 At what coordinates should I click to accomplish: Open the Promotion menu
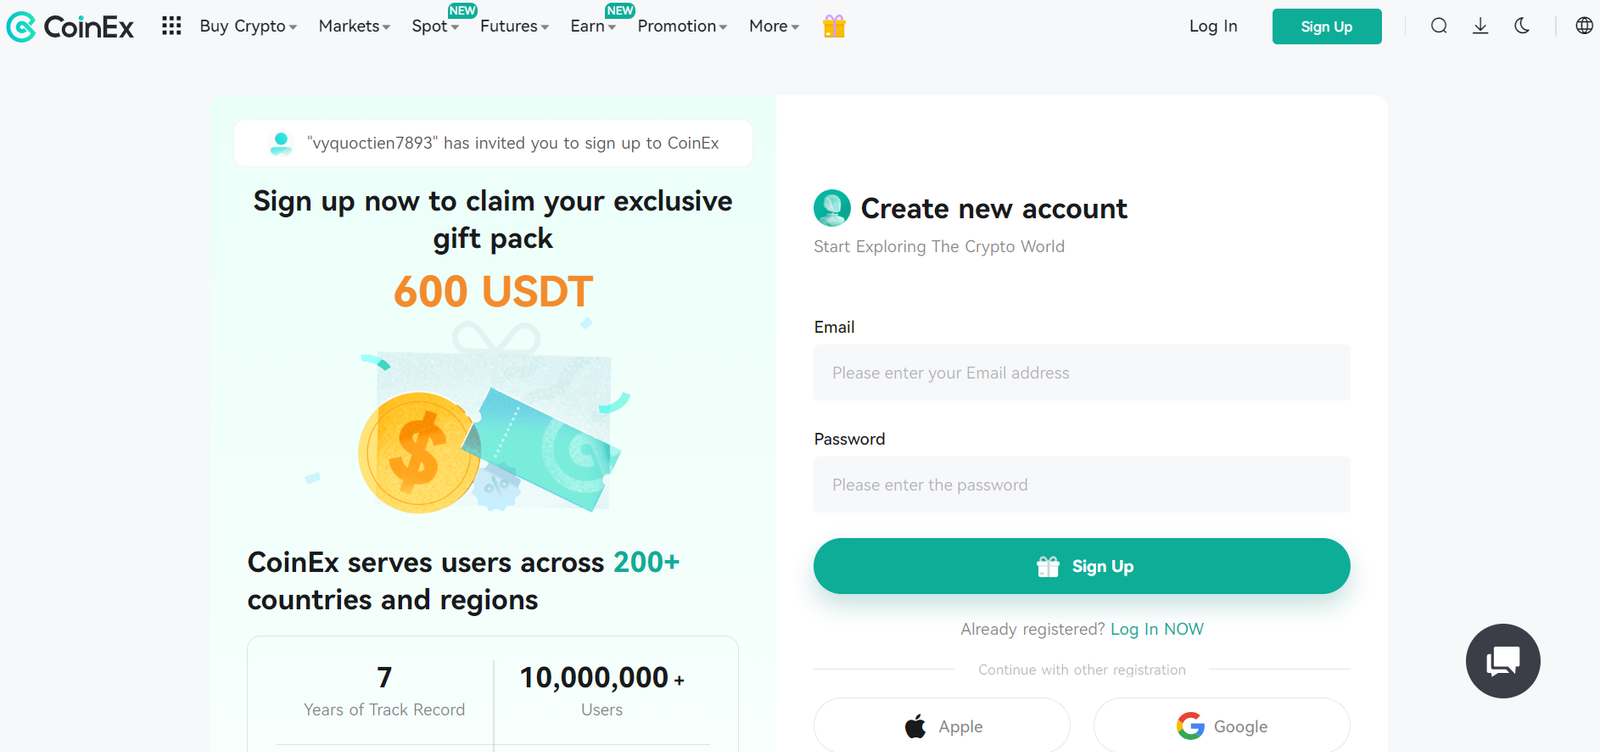678,26
